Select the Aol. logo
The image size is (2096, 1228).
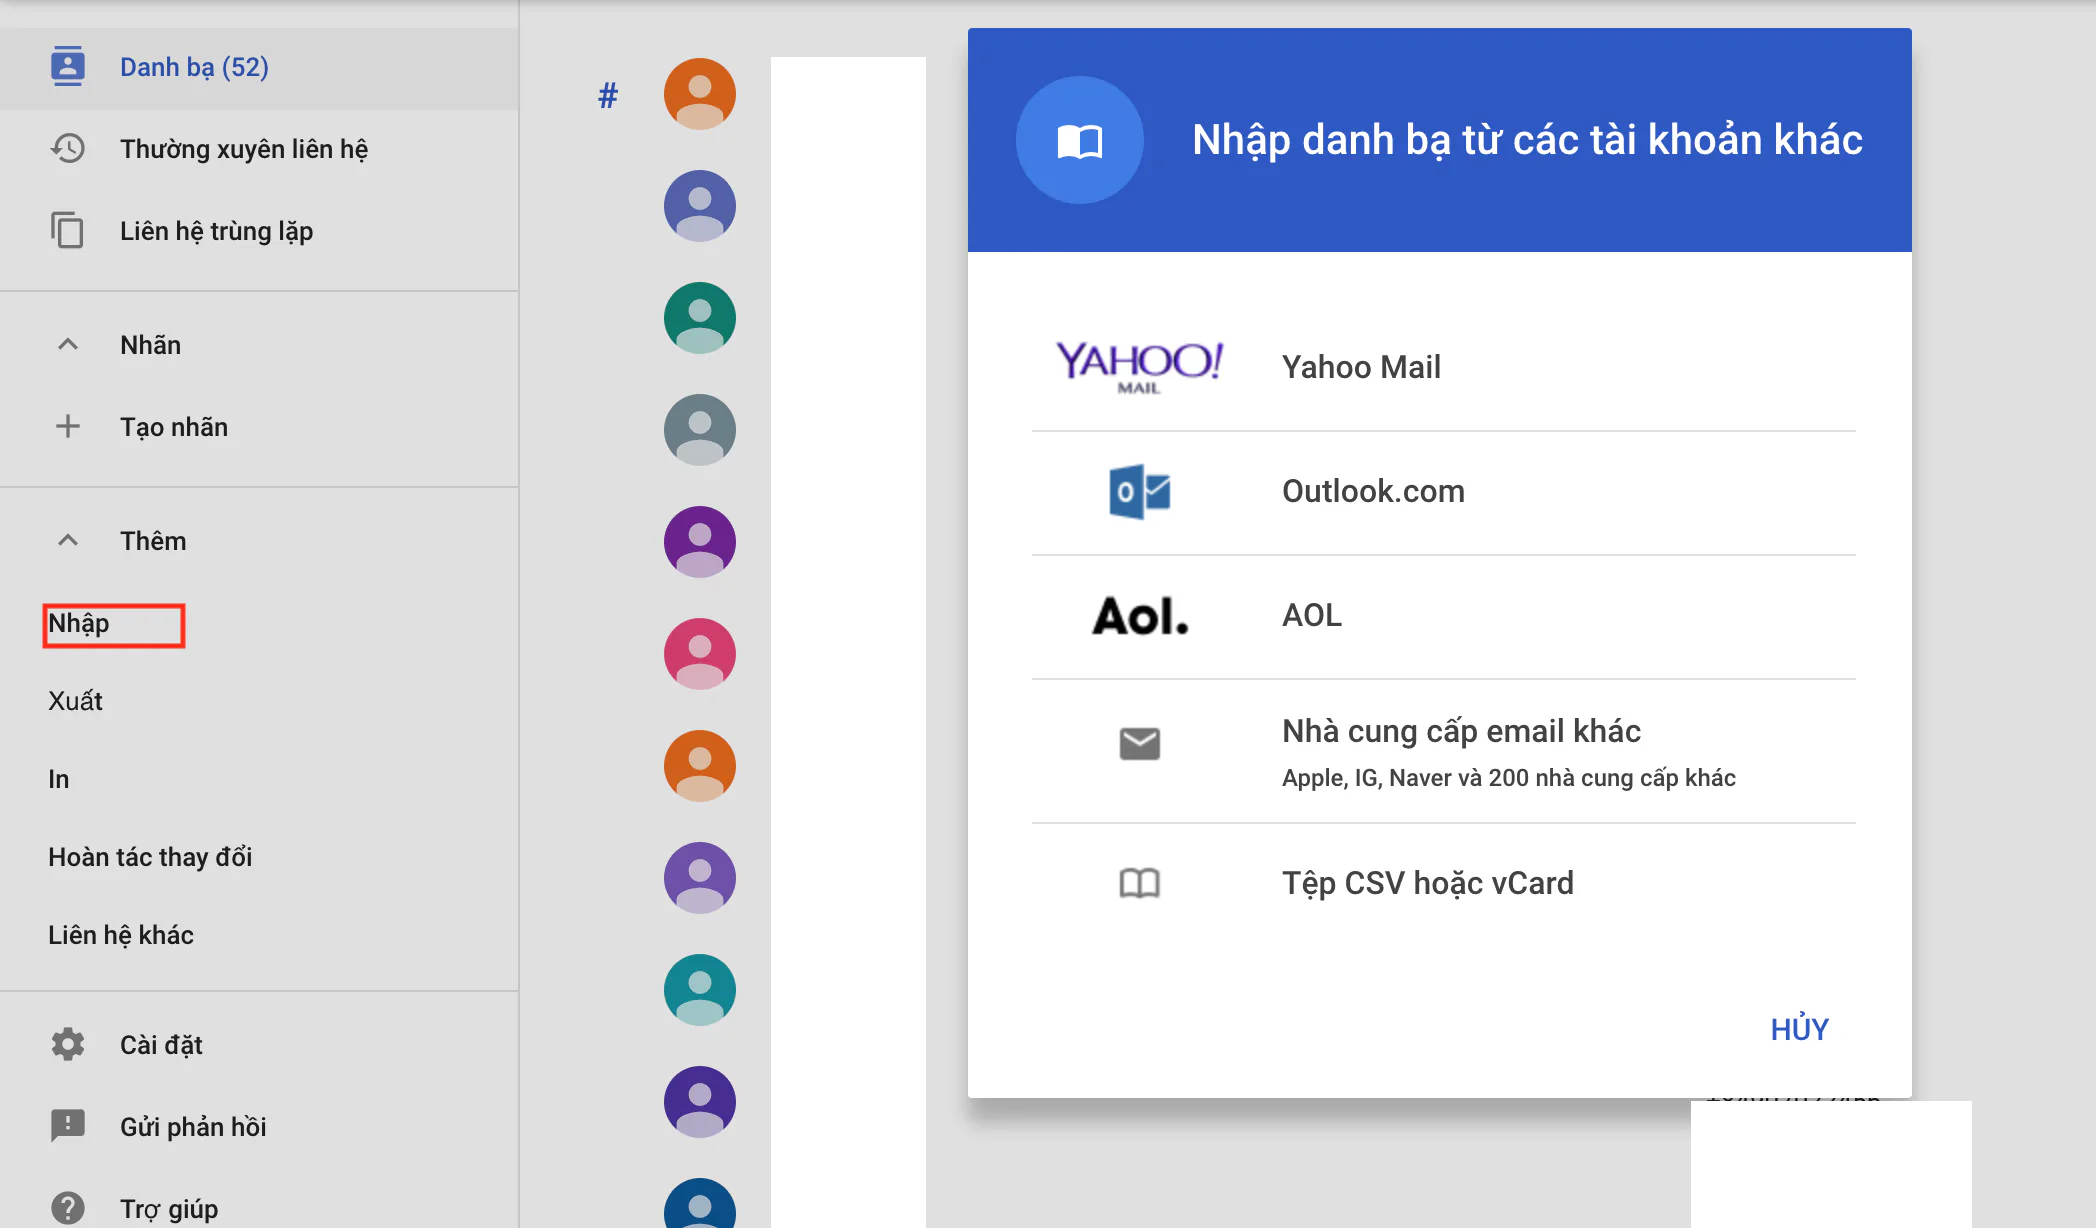1140,616
